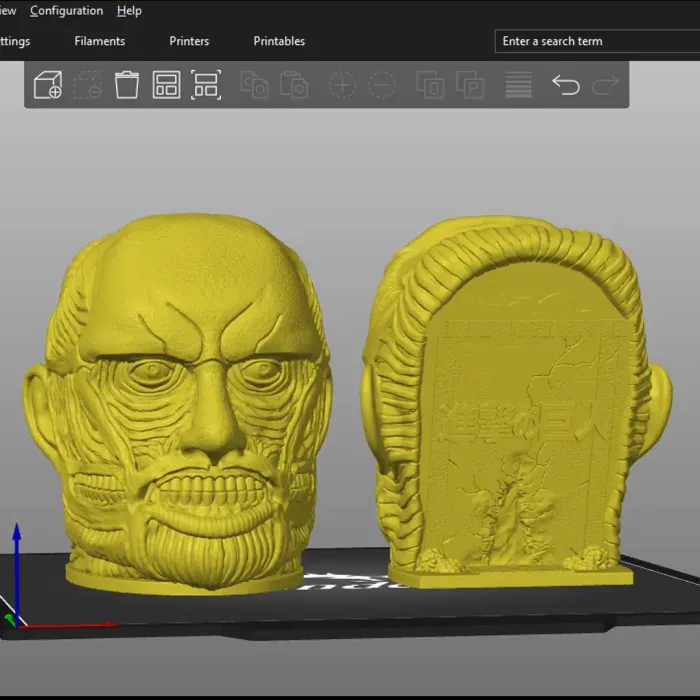
Task: Switch to the Printers tab
Action: point(189,41)
